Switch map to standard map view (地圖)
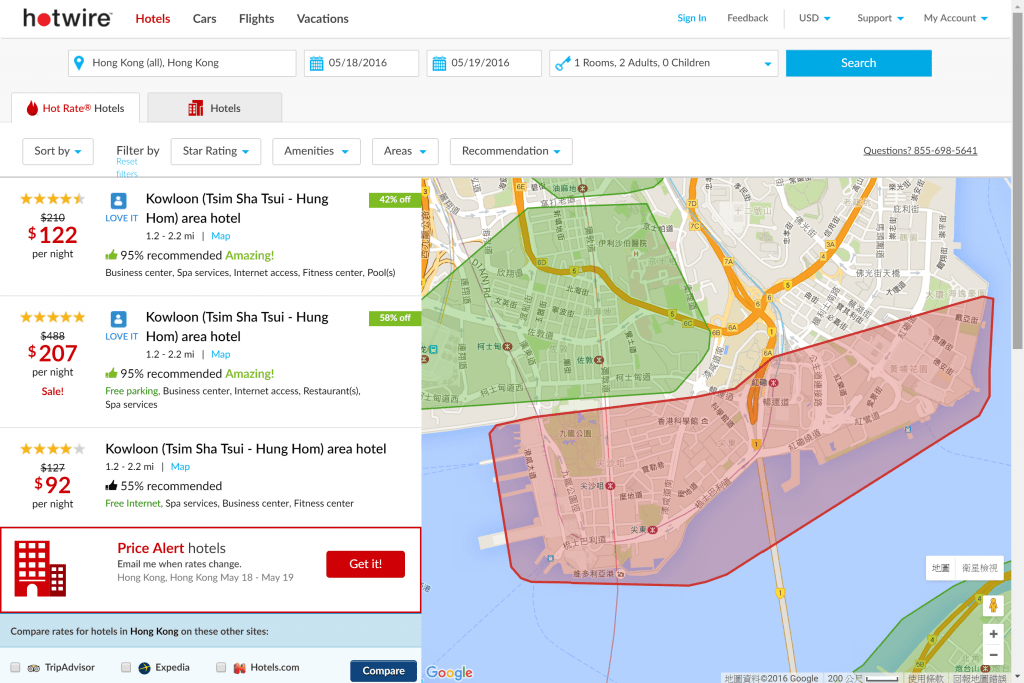This screenshot has height=683, width=1024. pos(940,568)
